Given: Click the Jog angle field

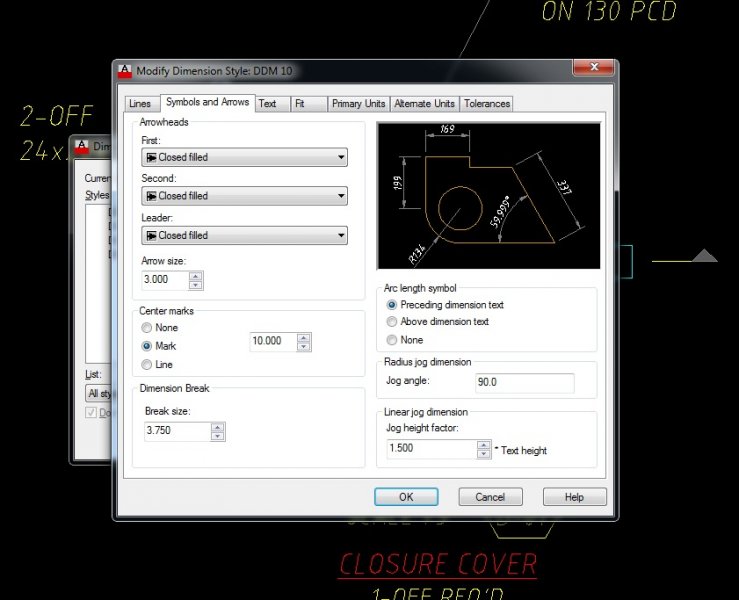Looking at the screenshot, I should [525, 383].
